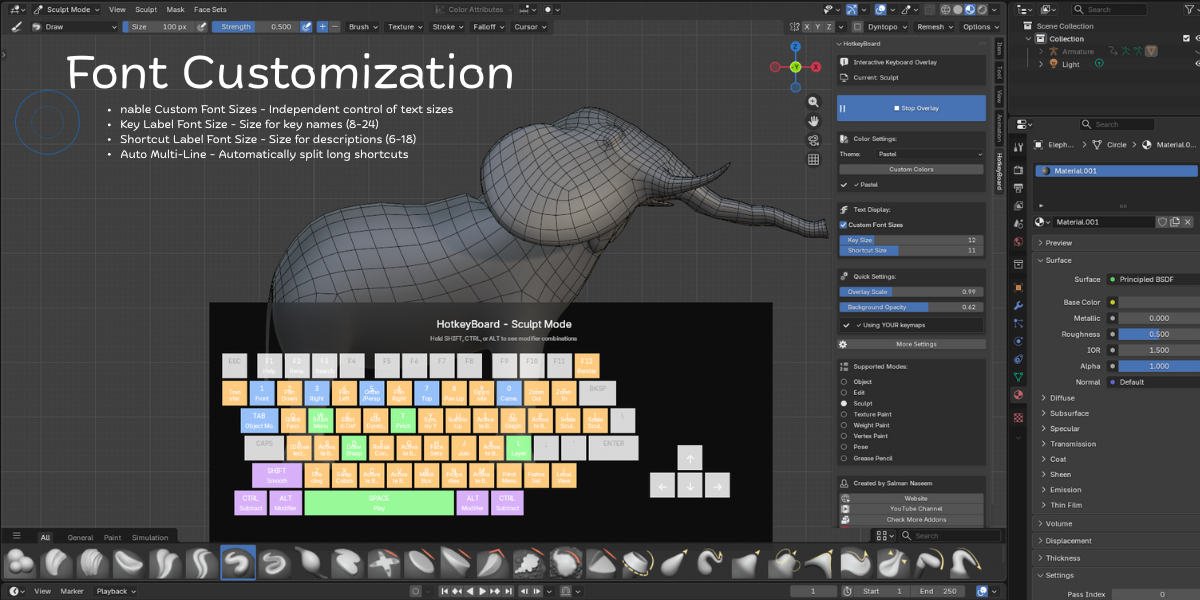Click the zoom magnifier icon in viewport
This screenshot has width=1200, height=600.
pos(814,102)
